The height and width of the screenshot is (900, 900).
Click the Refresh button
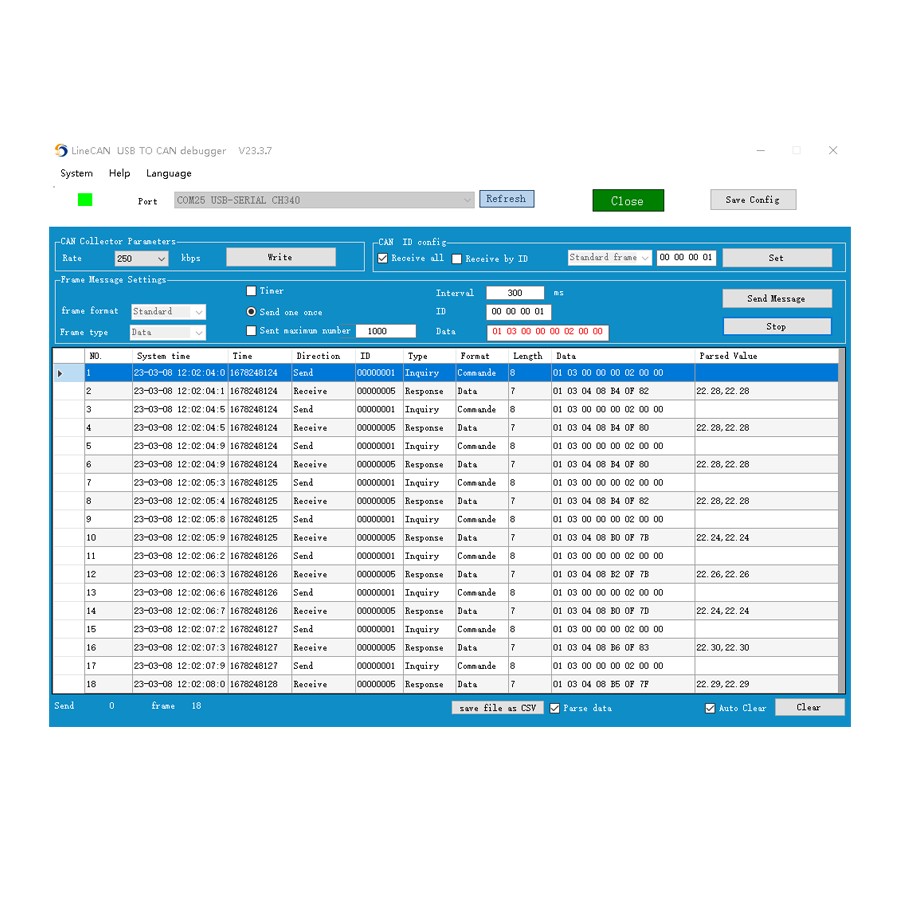(506, 199)
